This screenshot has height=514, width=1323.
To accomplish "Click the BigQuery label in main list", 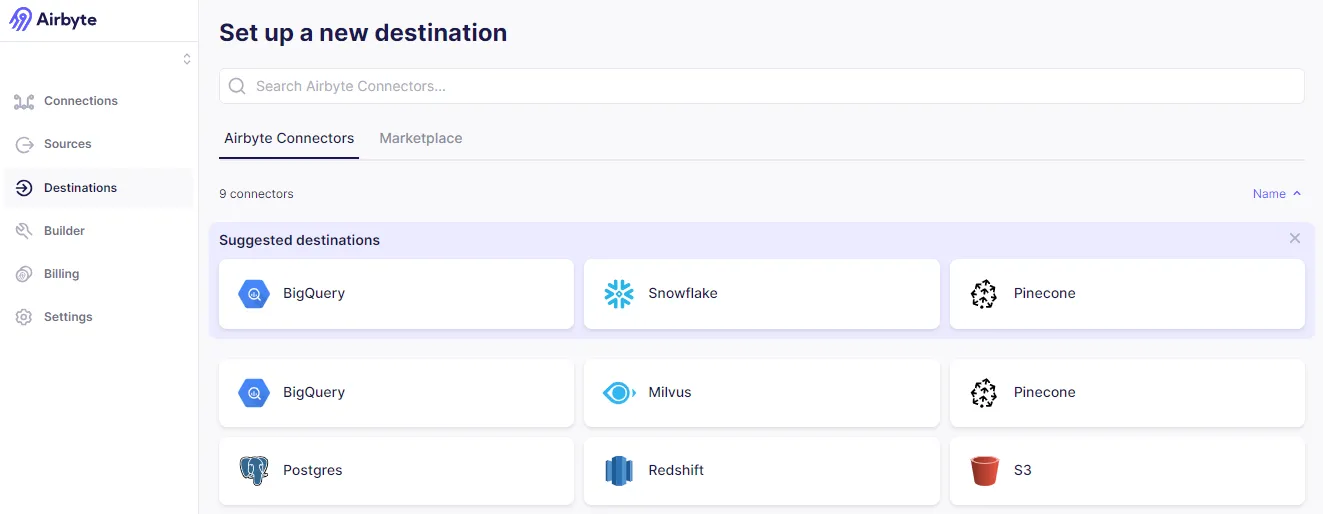I will point(314,393).
